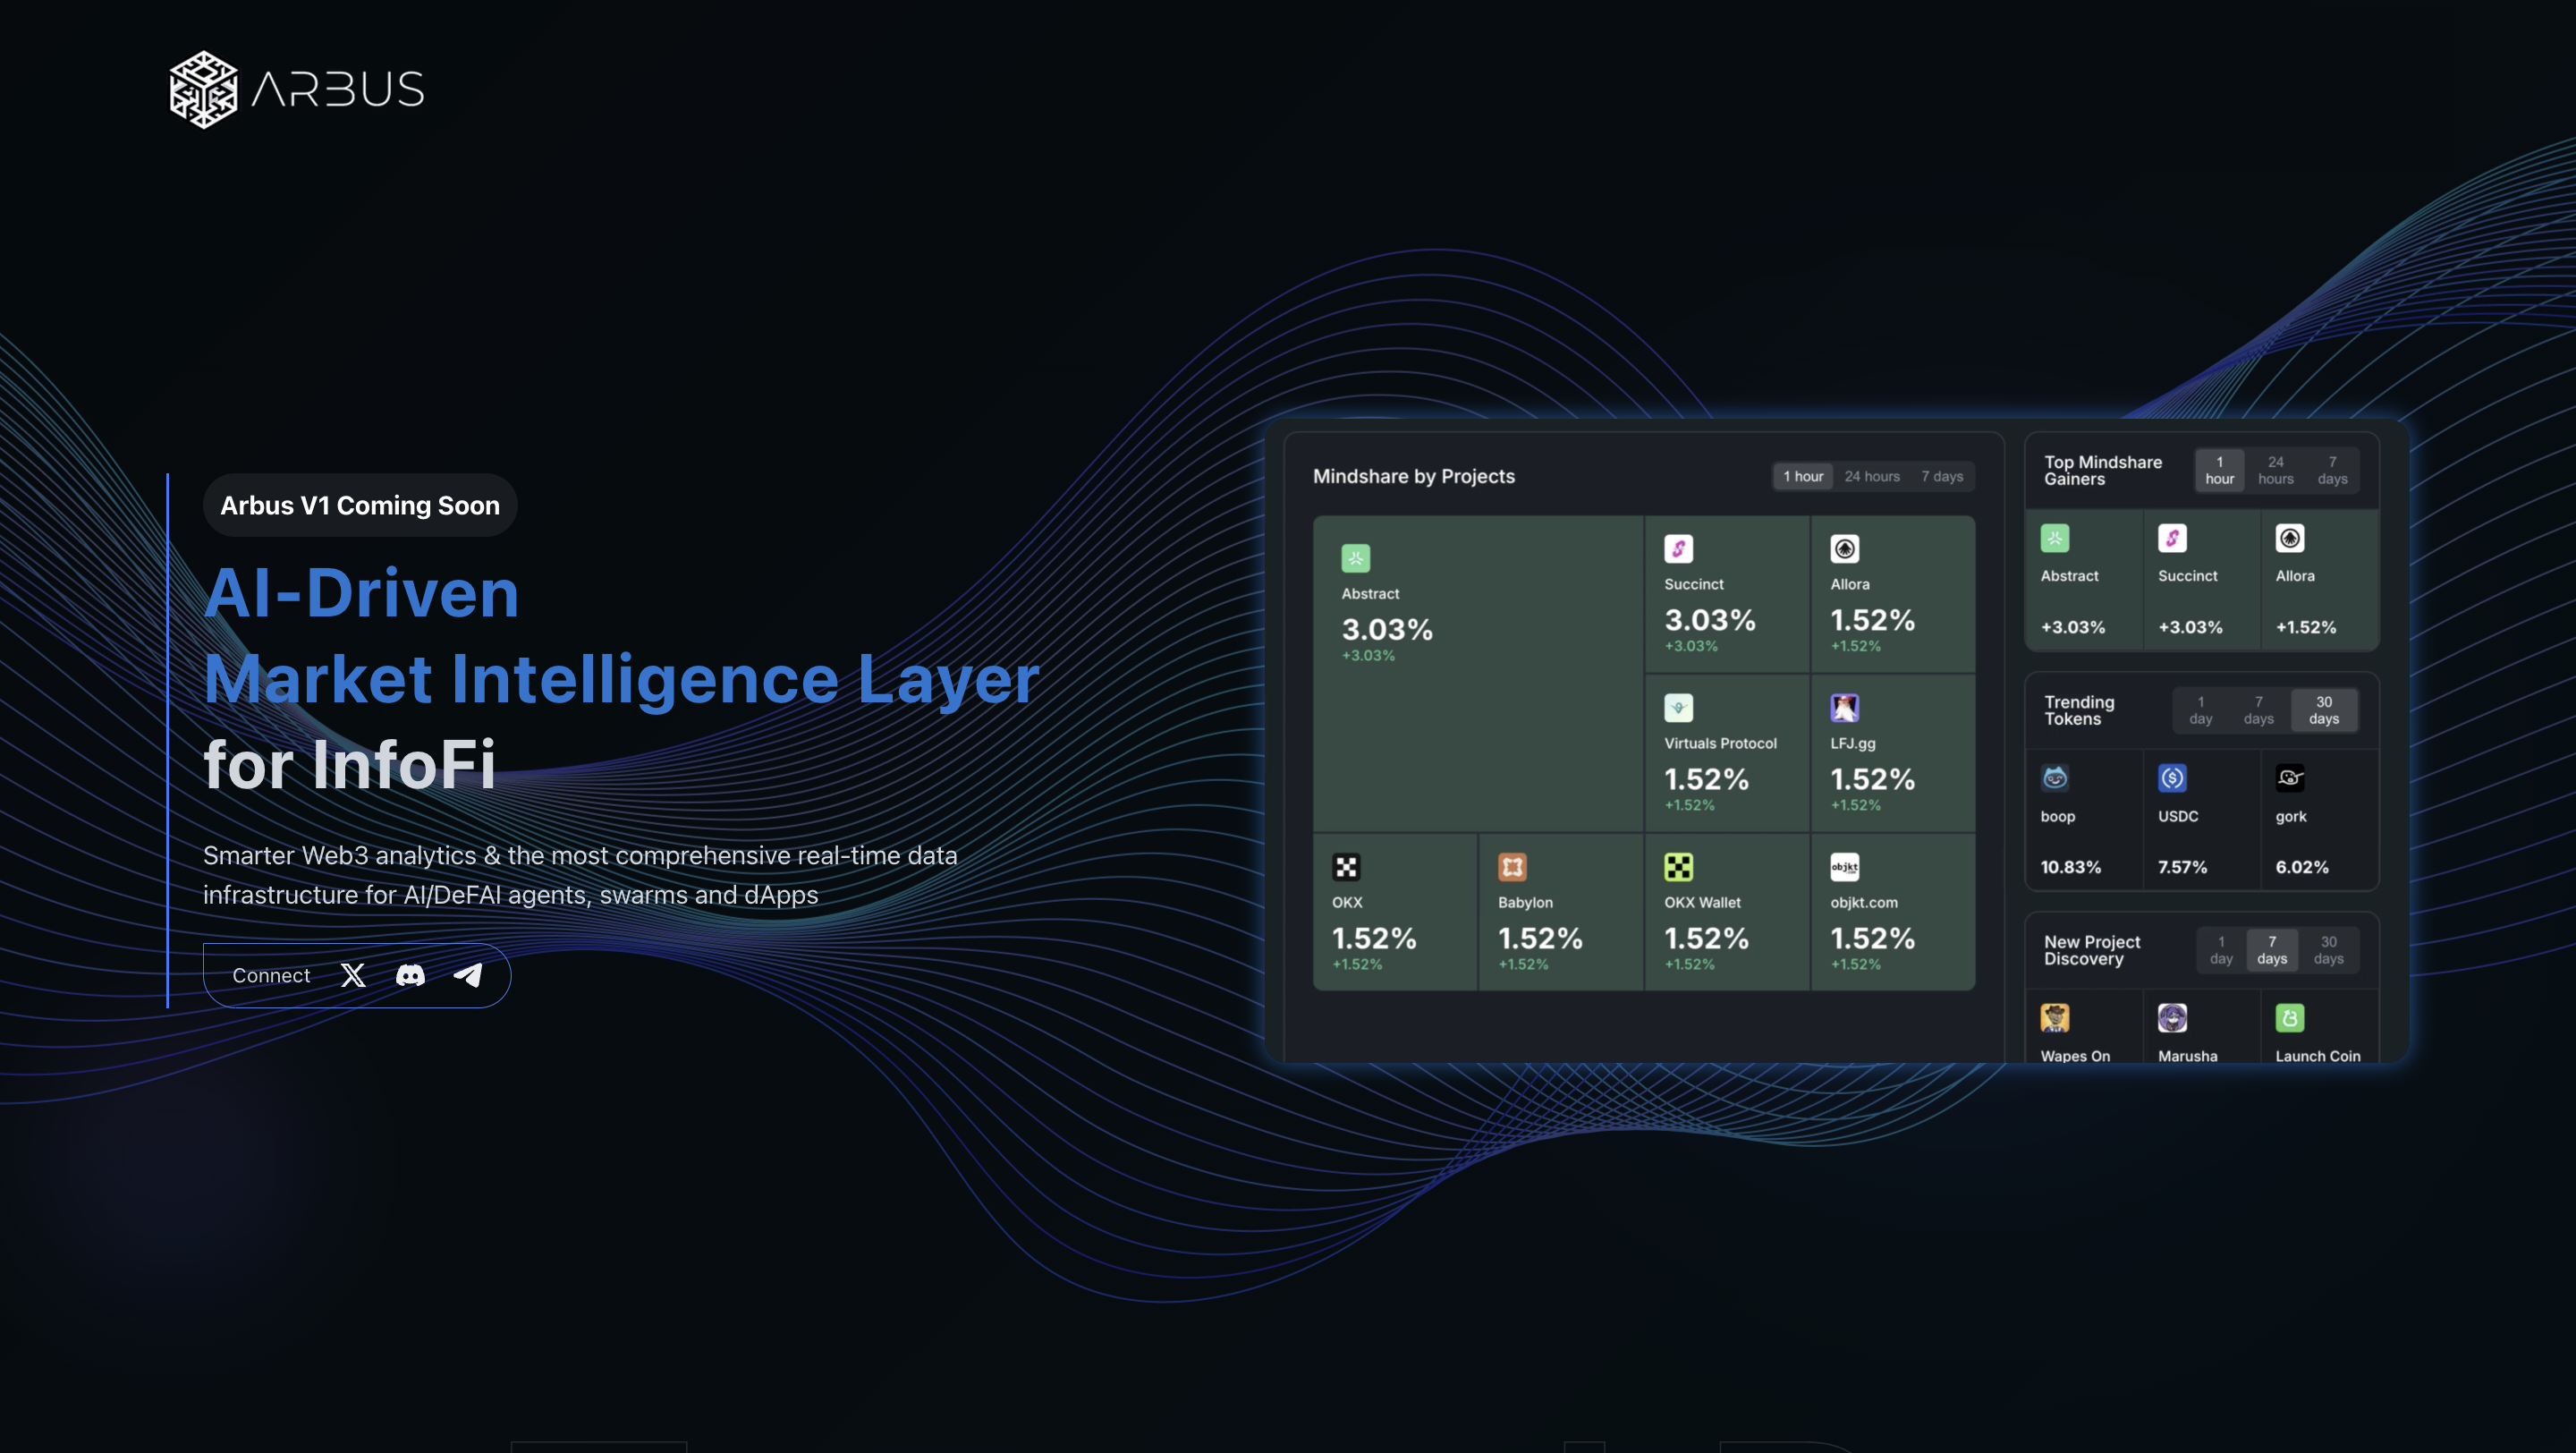The width and height of the screenshot is (2576, 1453).
Task: Open the Telegram channel icon
Action: tap(468, 975)
